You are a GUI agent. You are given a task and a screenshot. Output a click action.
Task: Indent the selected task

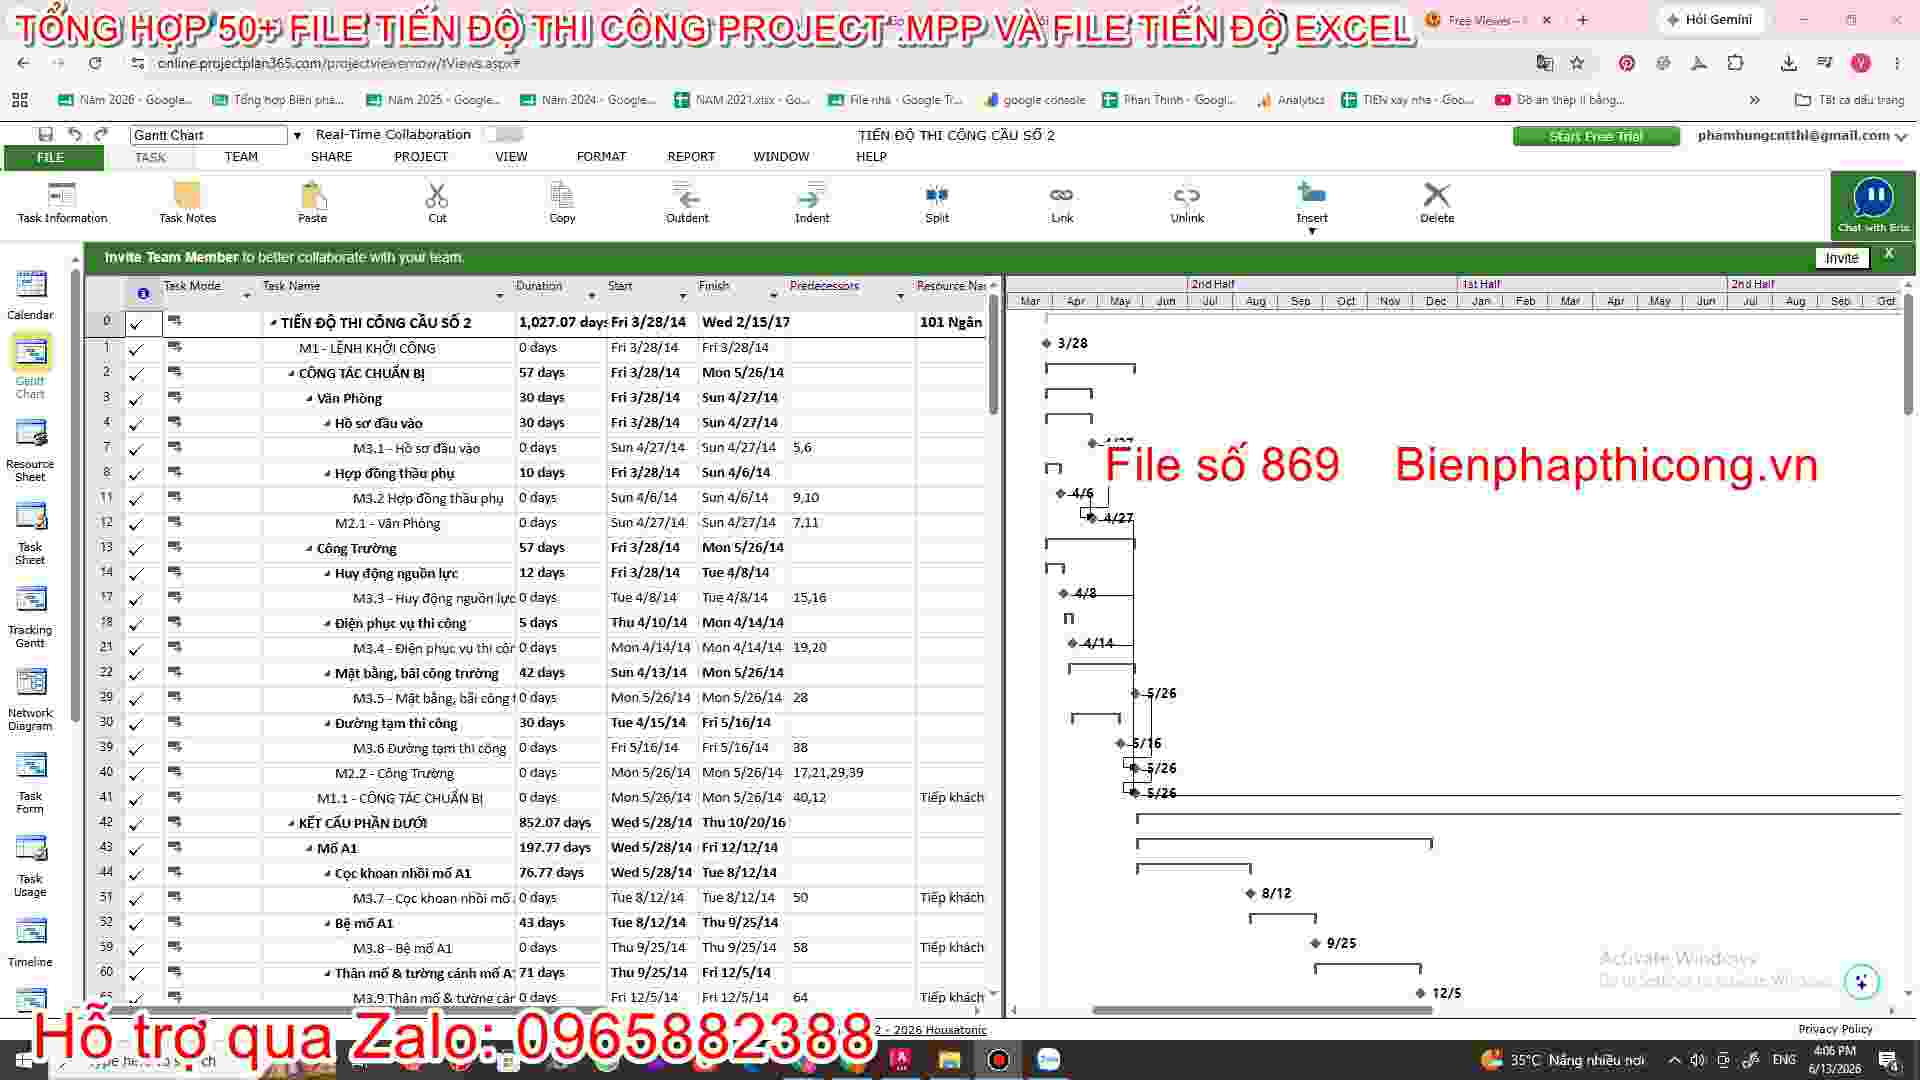812,195
